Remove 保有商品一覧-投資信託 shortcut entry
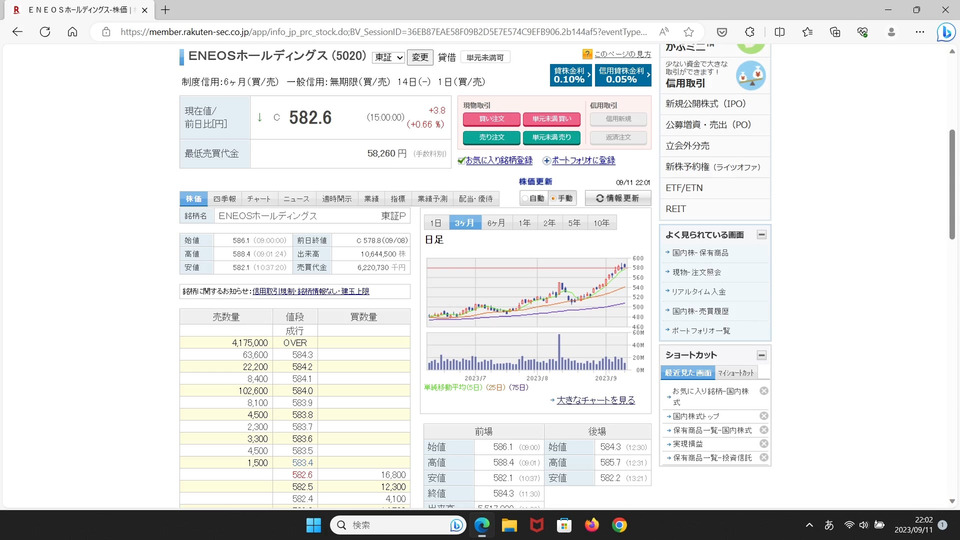The height and width of the screenshot is (540, 960). tap(763, 457)
